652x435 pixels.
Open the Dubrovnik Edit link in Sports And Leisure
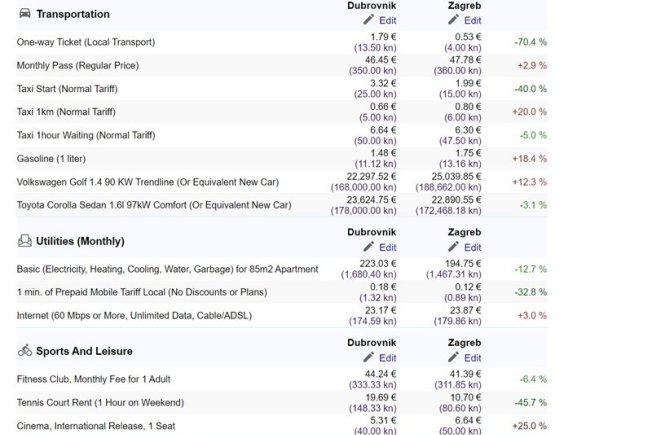[x=388, y=357]
